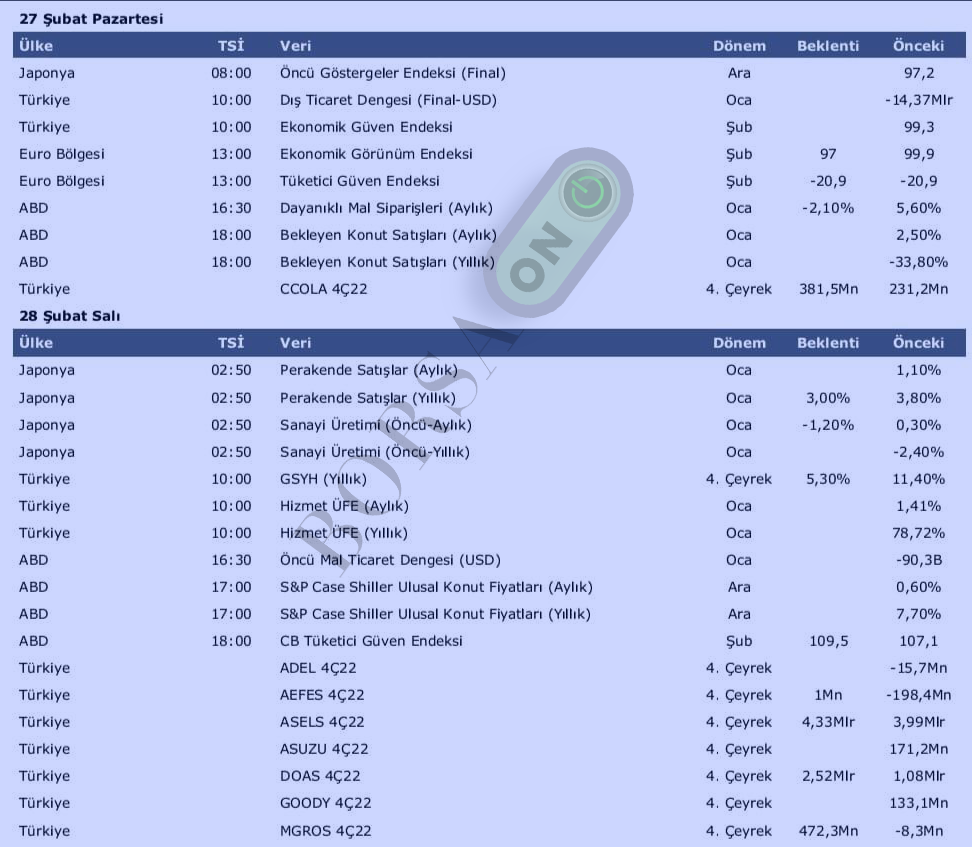
Task: Select 'Sanayi Üretimi (Öncü-Yıllık)' entry
Action: (374, 451)
